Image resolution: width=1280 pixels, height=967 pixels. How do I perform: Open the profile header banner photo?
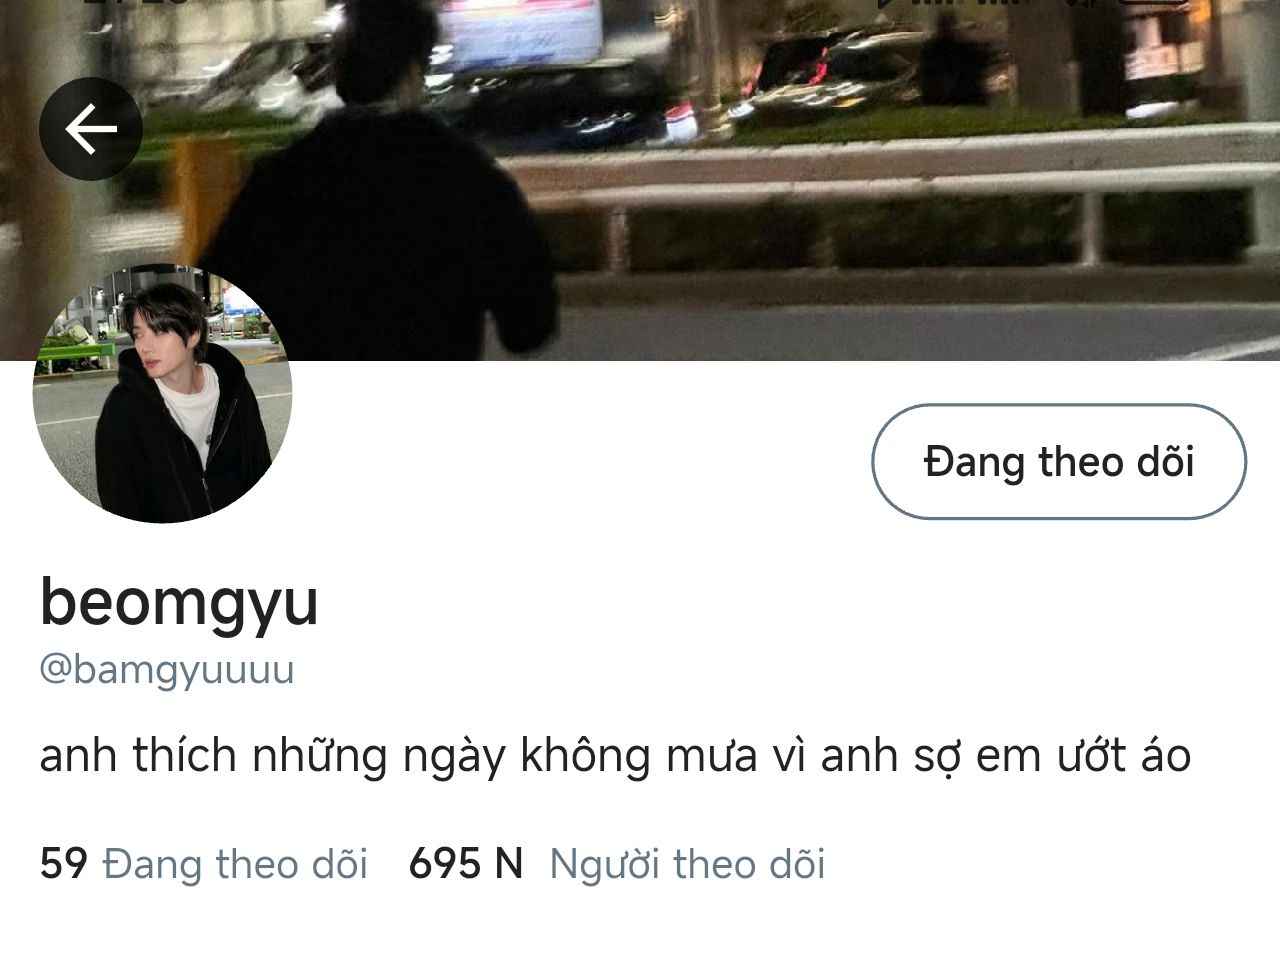pos(640,180)
